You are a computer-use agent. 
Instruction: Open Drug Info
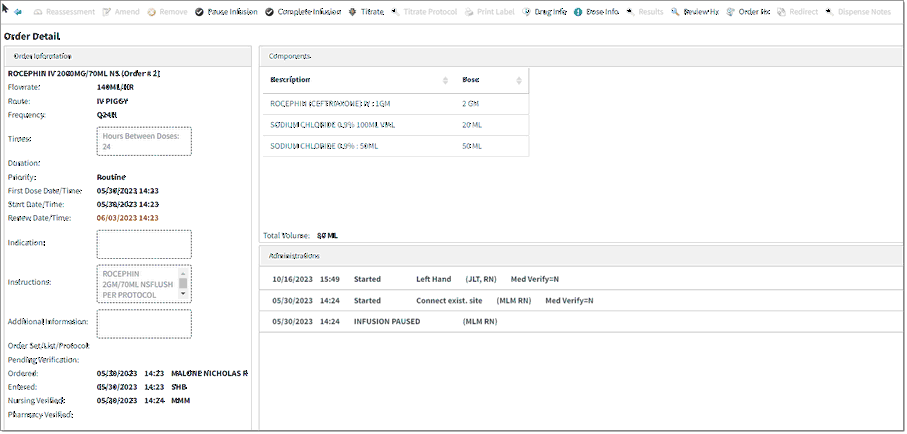pos(545,12)
